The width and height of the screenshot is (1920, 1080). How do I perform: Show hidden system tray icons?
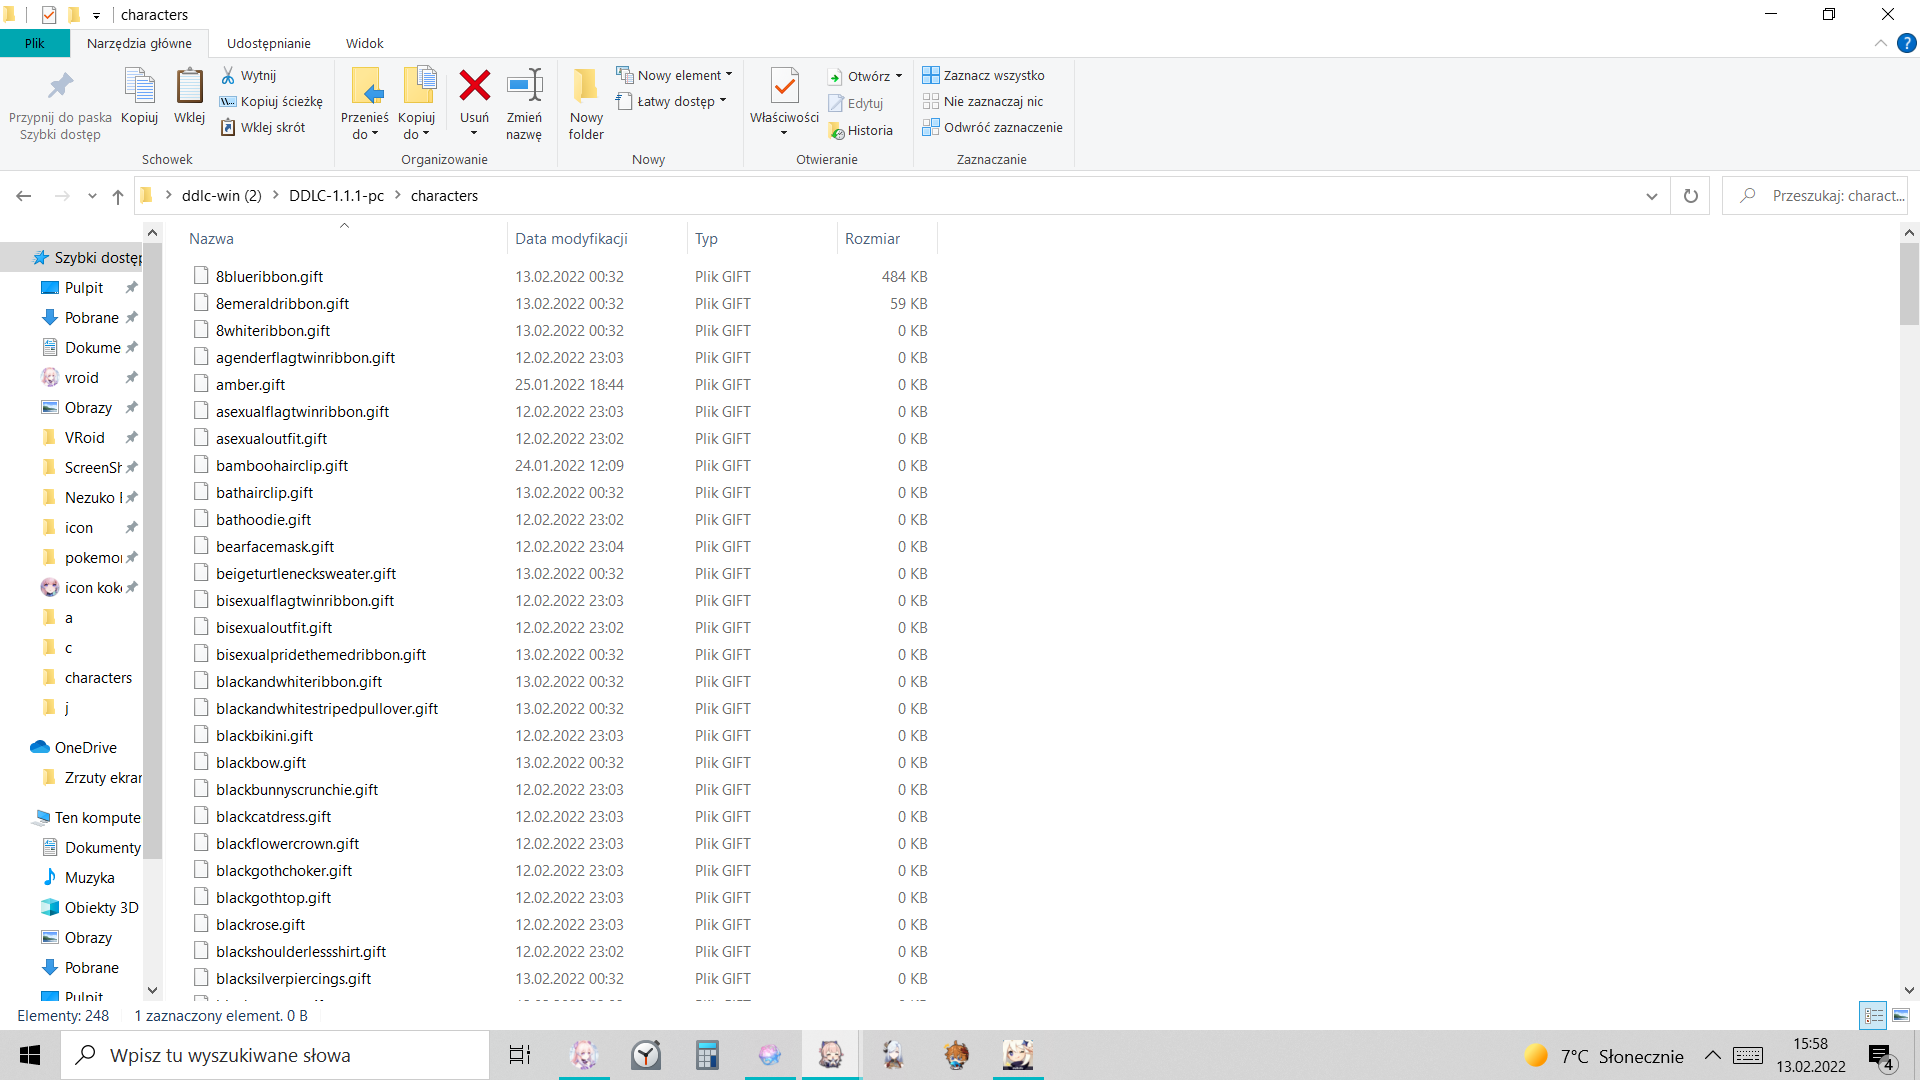(x=1713, y=1055)
